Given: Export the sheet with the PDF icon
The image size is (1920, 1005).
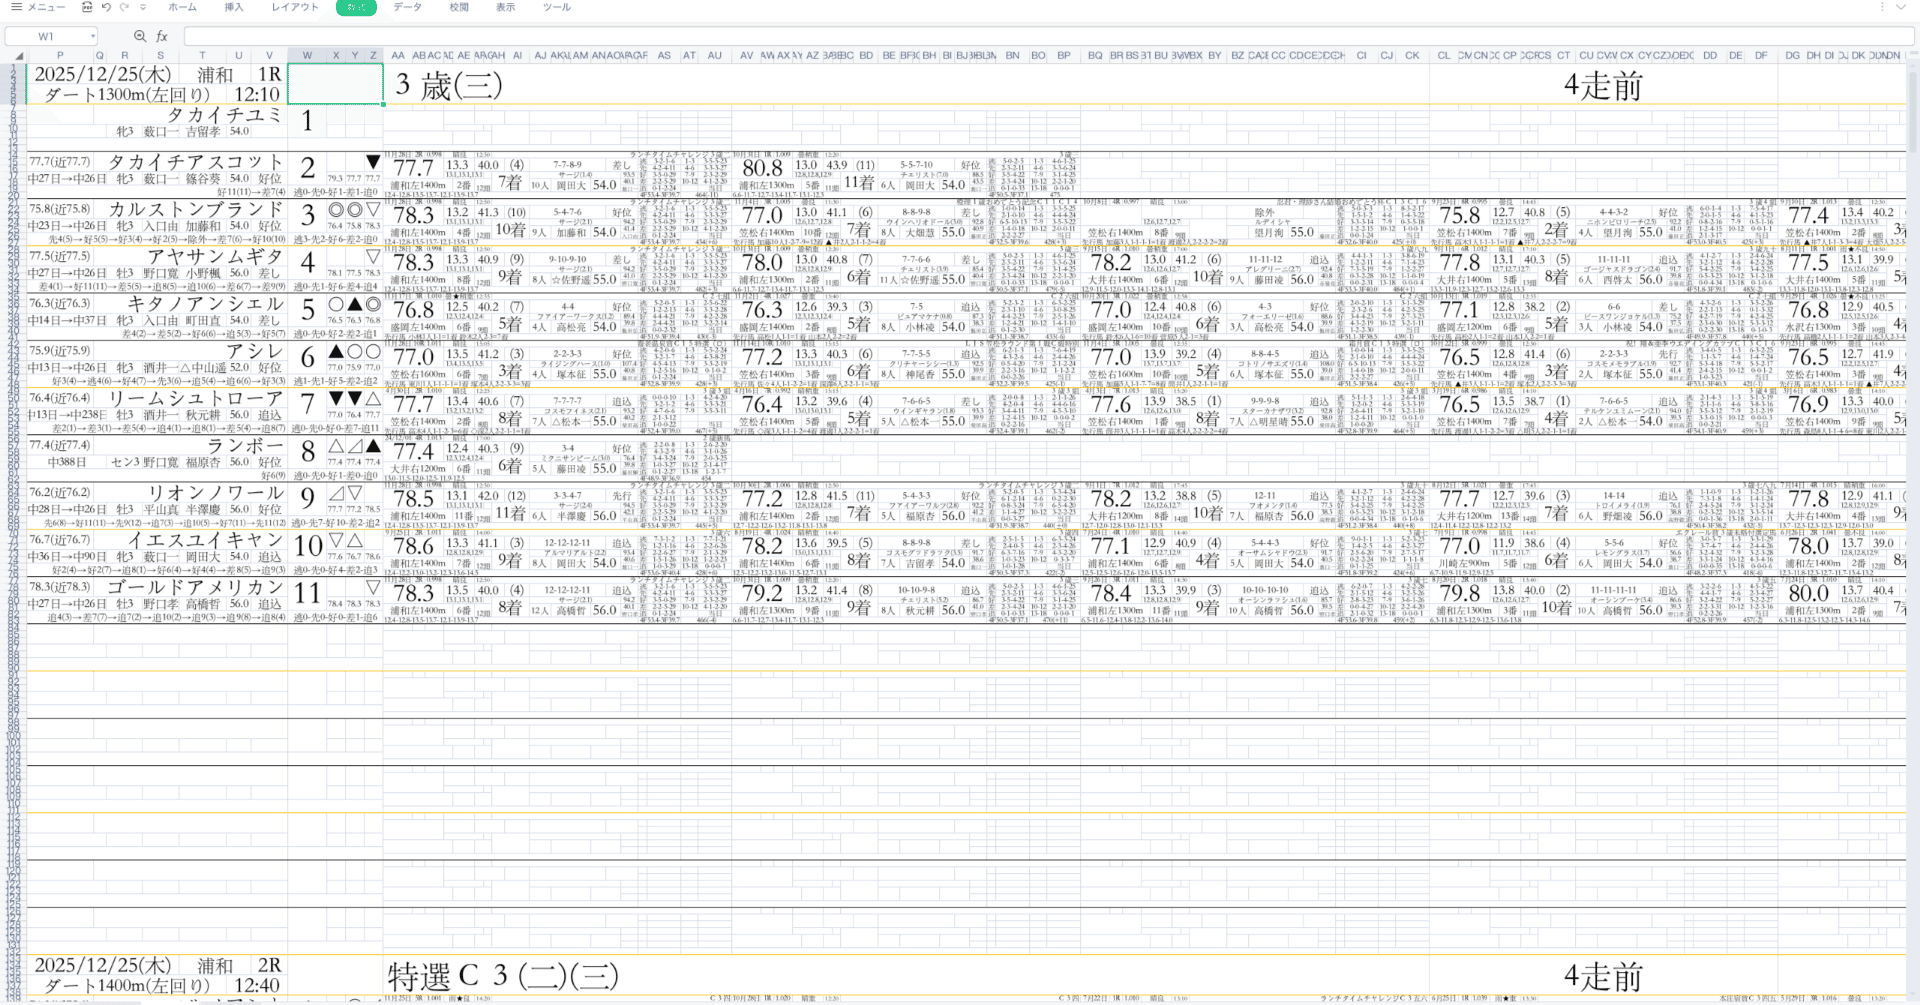Looking at the screenshot, I should pyautogui.click(x=87, y=7).
